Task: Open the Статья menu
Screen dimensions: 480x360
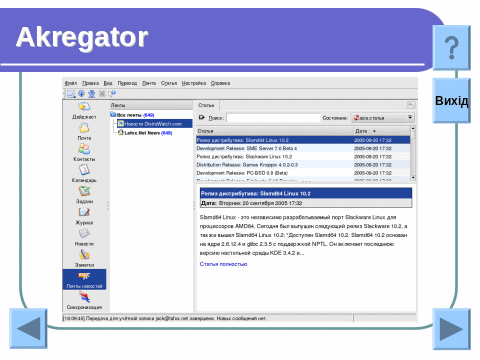Action: tap(169, 83)
